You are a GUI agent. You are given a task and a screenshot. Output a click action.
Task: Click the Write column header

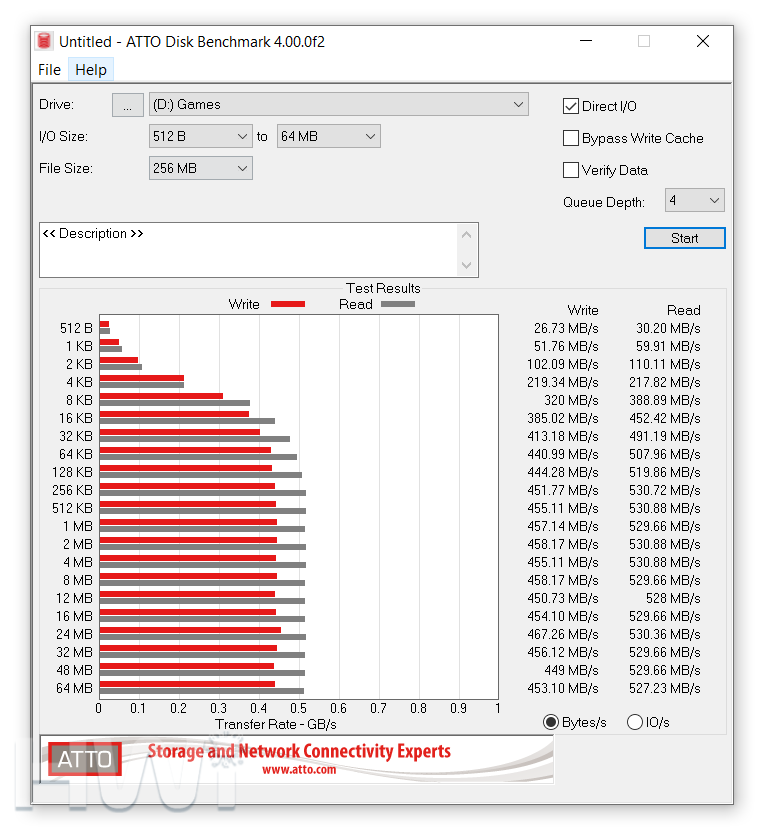click(x=583, y=310)
